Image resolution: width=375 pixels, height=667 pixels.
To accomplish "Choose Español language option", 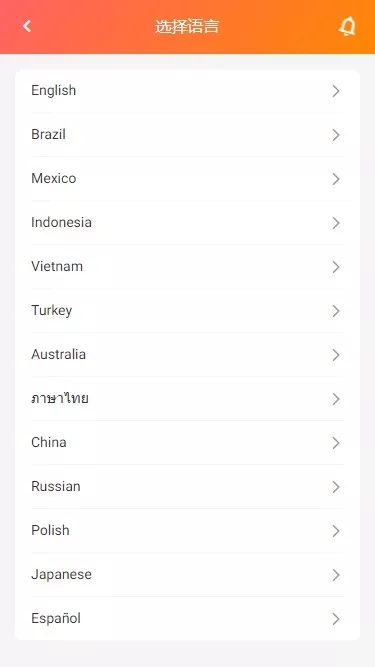I will [188, 619].
